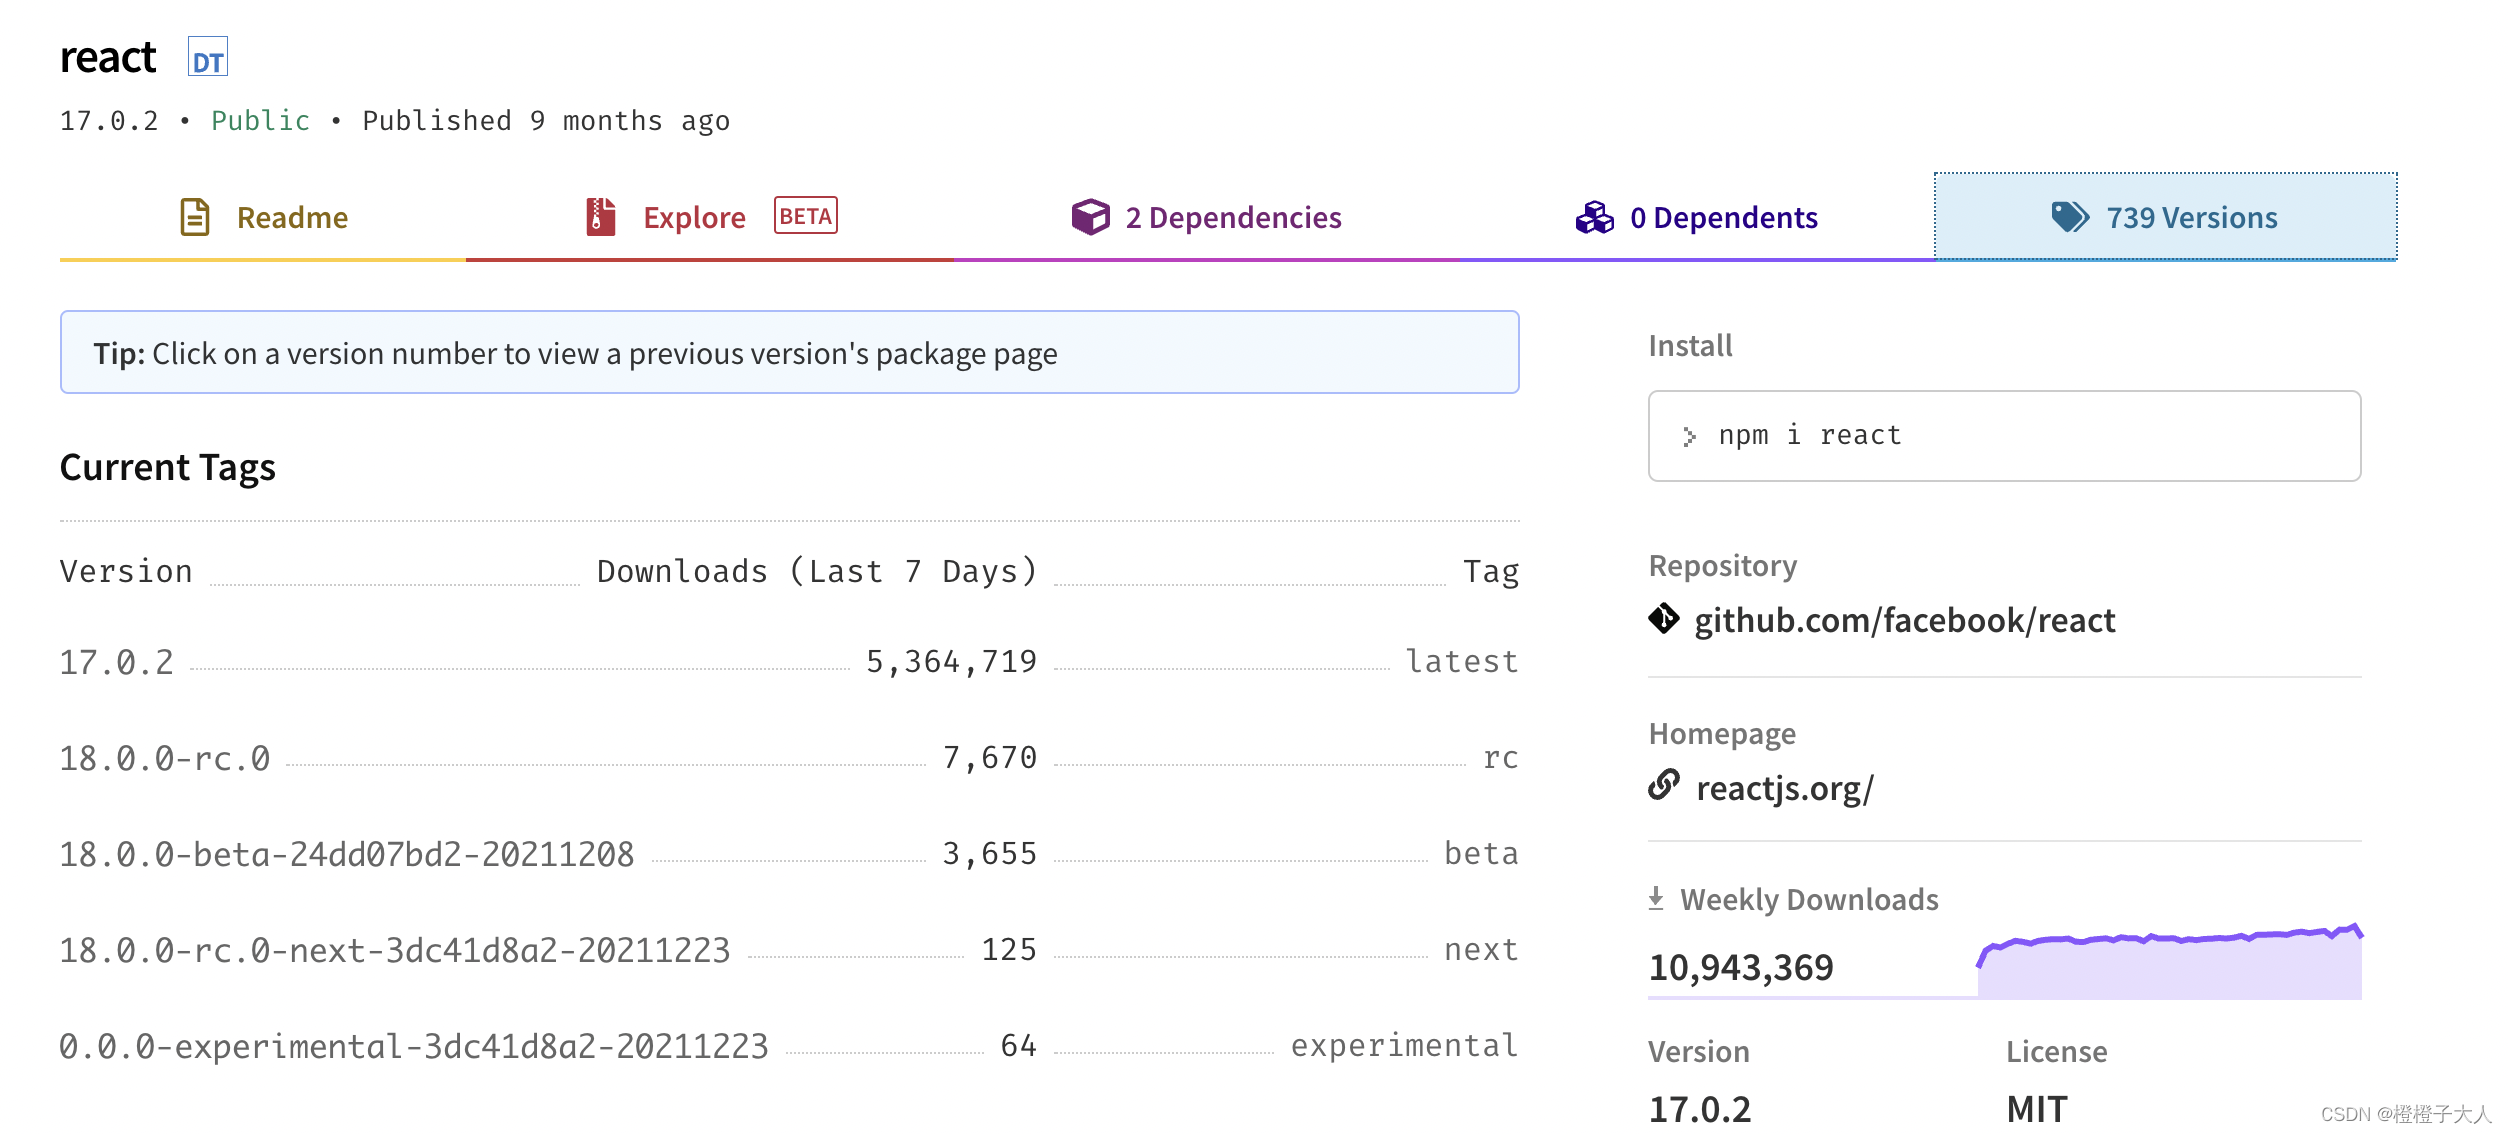Viewport: 2508px width, 1134px height.
Task: Click the 10,943,369 weekly downloads count
Action: click(1741, 967)
